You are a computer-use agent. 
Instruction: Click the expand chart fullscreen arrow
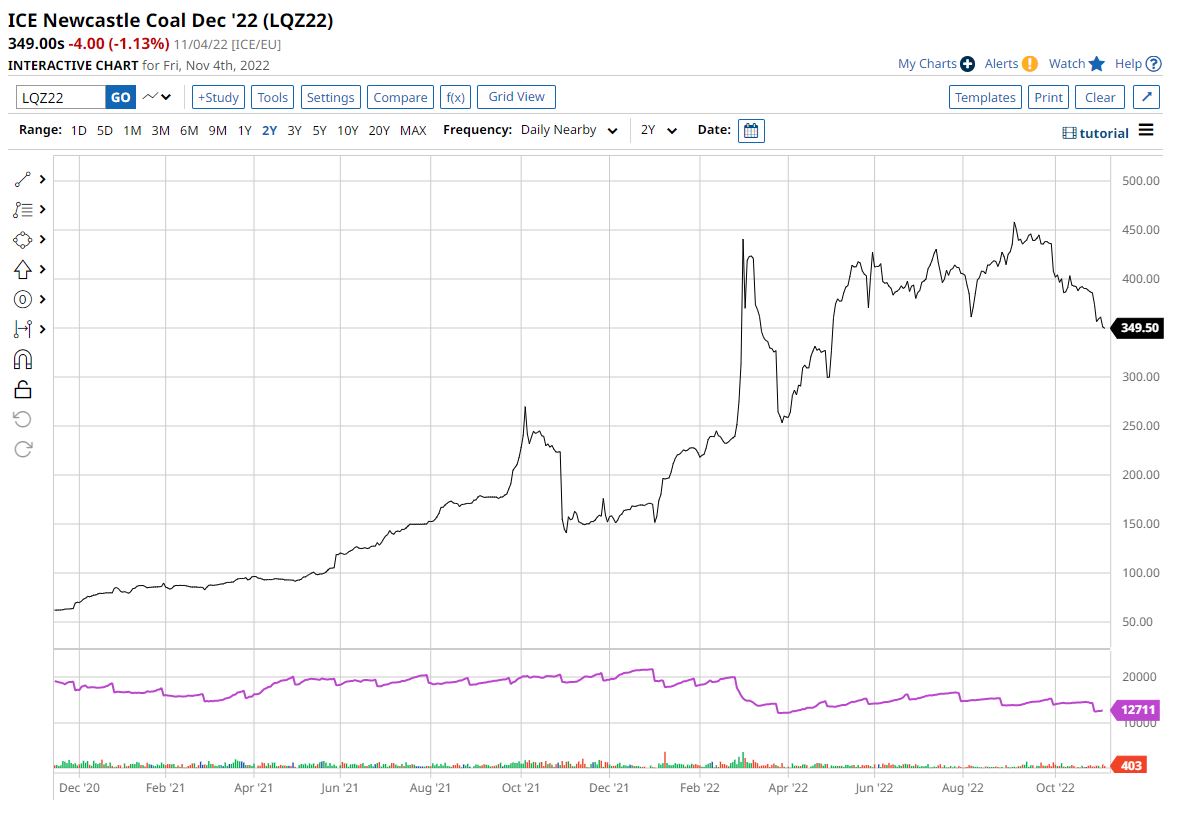coord(1147,97)
